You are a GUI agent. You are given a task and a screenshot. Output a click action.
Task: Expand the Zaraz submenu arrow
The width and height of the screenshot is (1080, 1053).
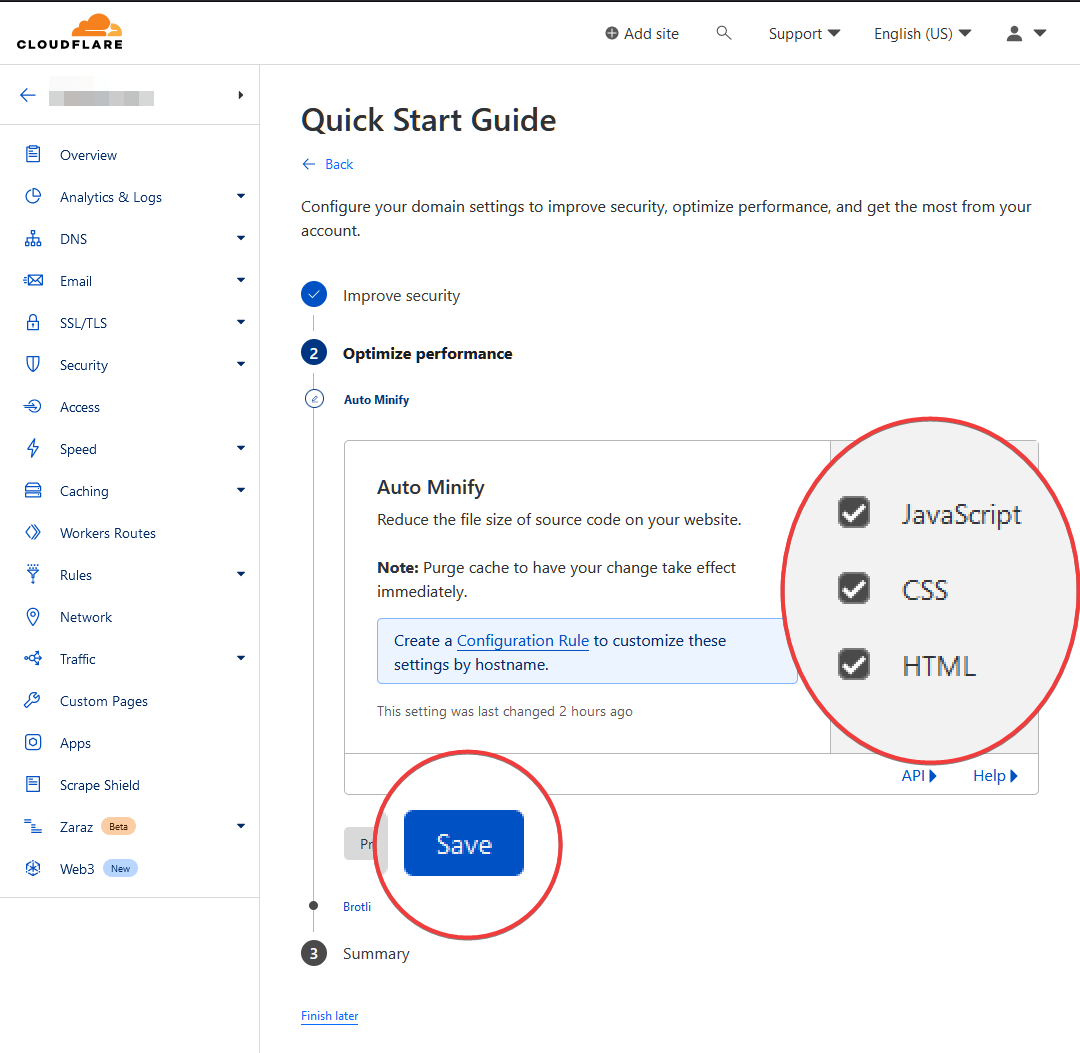[240, 826]
